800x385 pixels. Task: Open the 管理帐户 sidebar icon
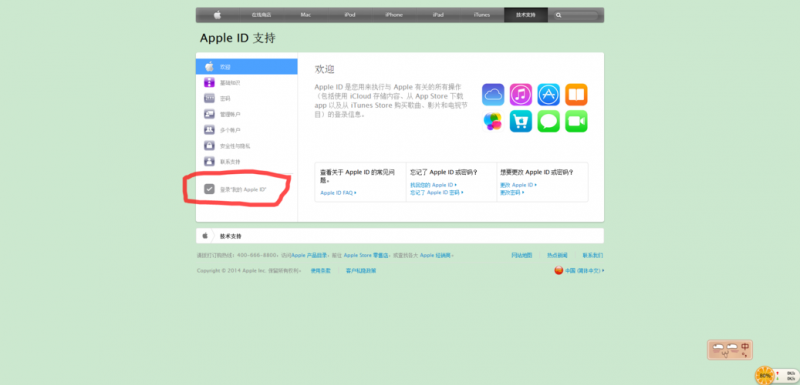pos(209,114)
